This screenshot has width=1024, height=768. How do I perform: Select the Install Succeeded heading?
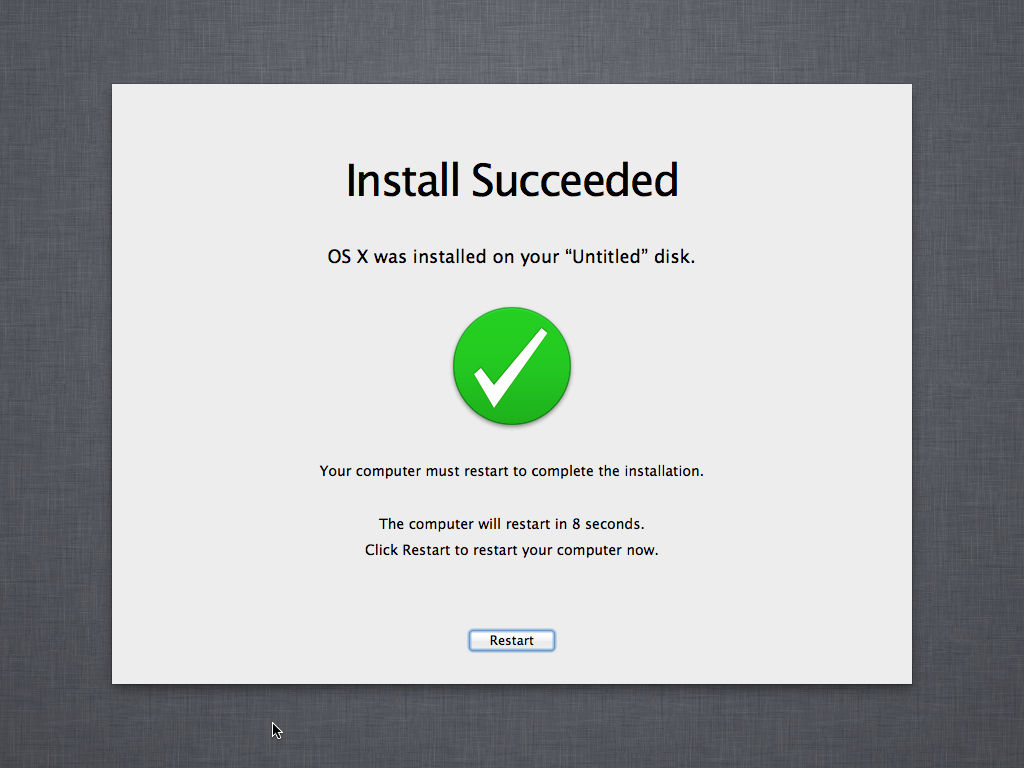tap(512, 180)
